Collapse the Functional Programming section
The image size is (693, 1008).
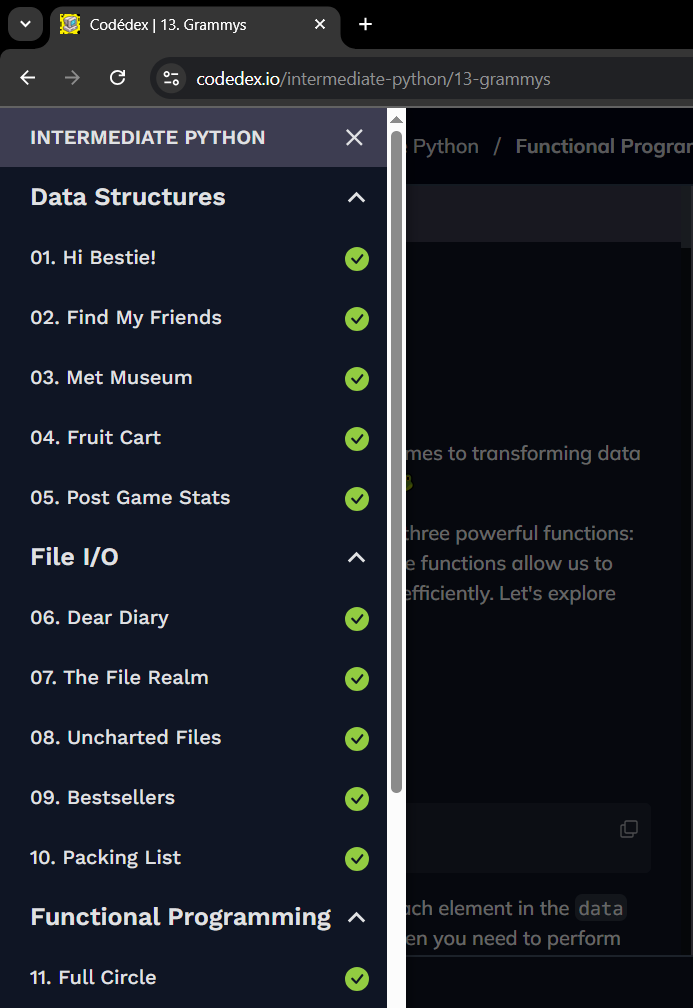(x=356, y=917)
